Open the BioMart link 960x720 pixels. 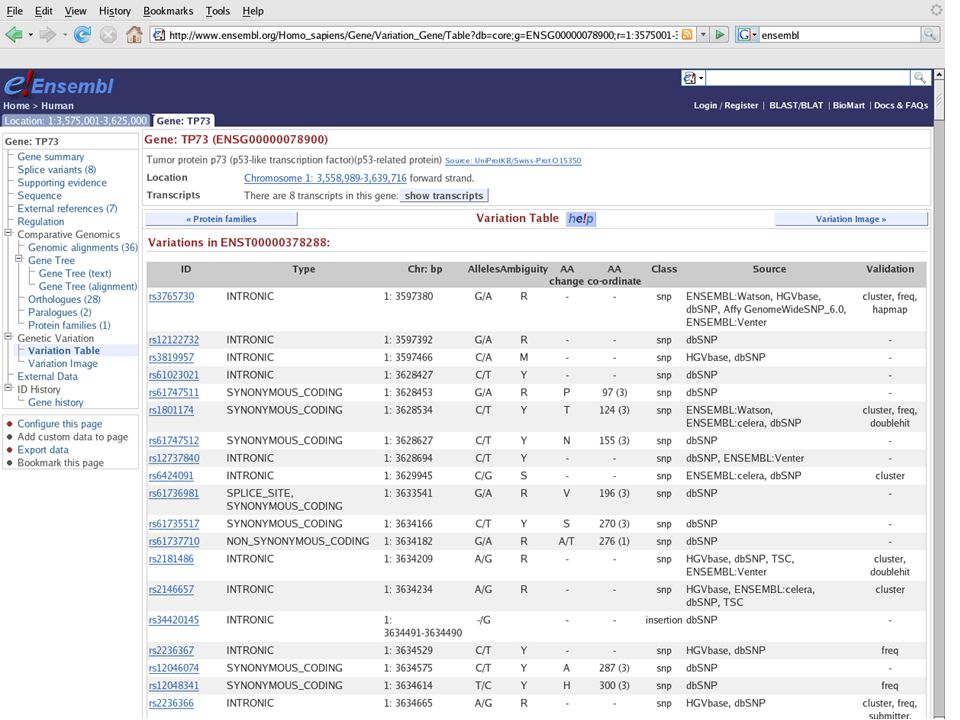tap(849, 105)
